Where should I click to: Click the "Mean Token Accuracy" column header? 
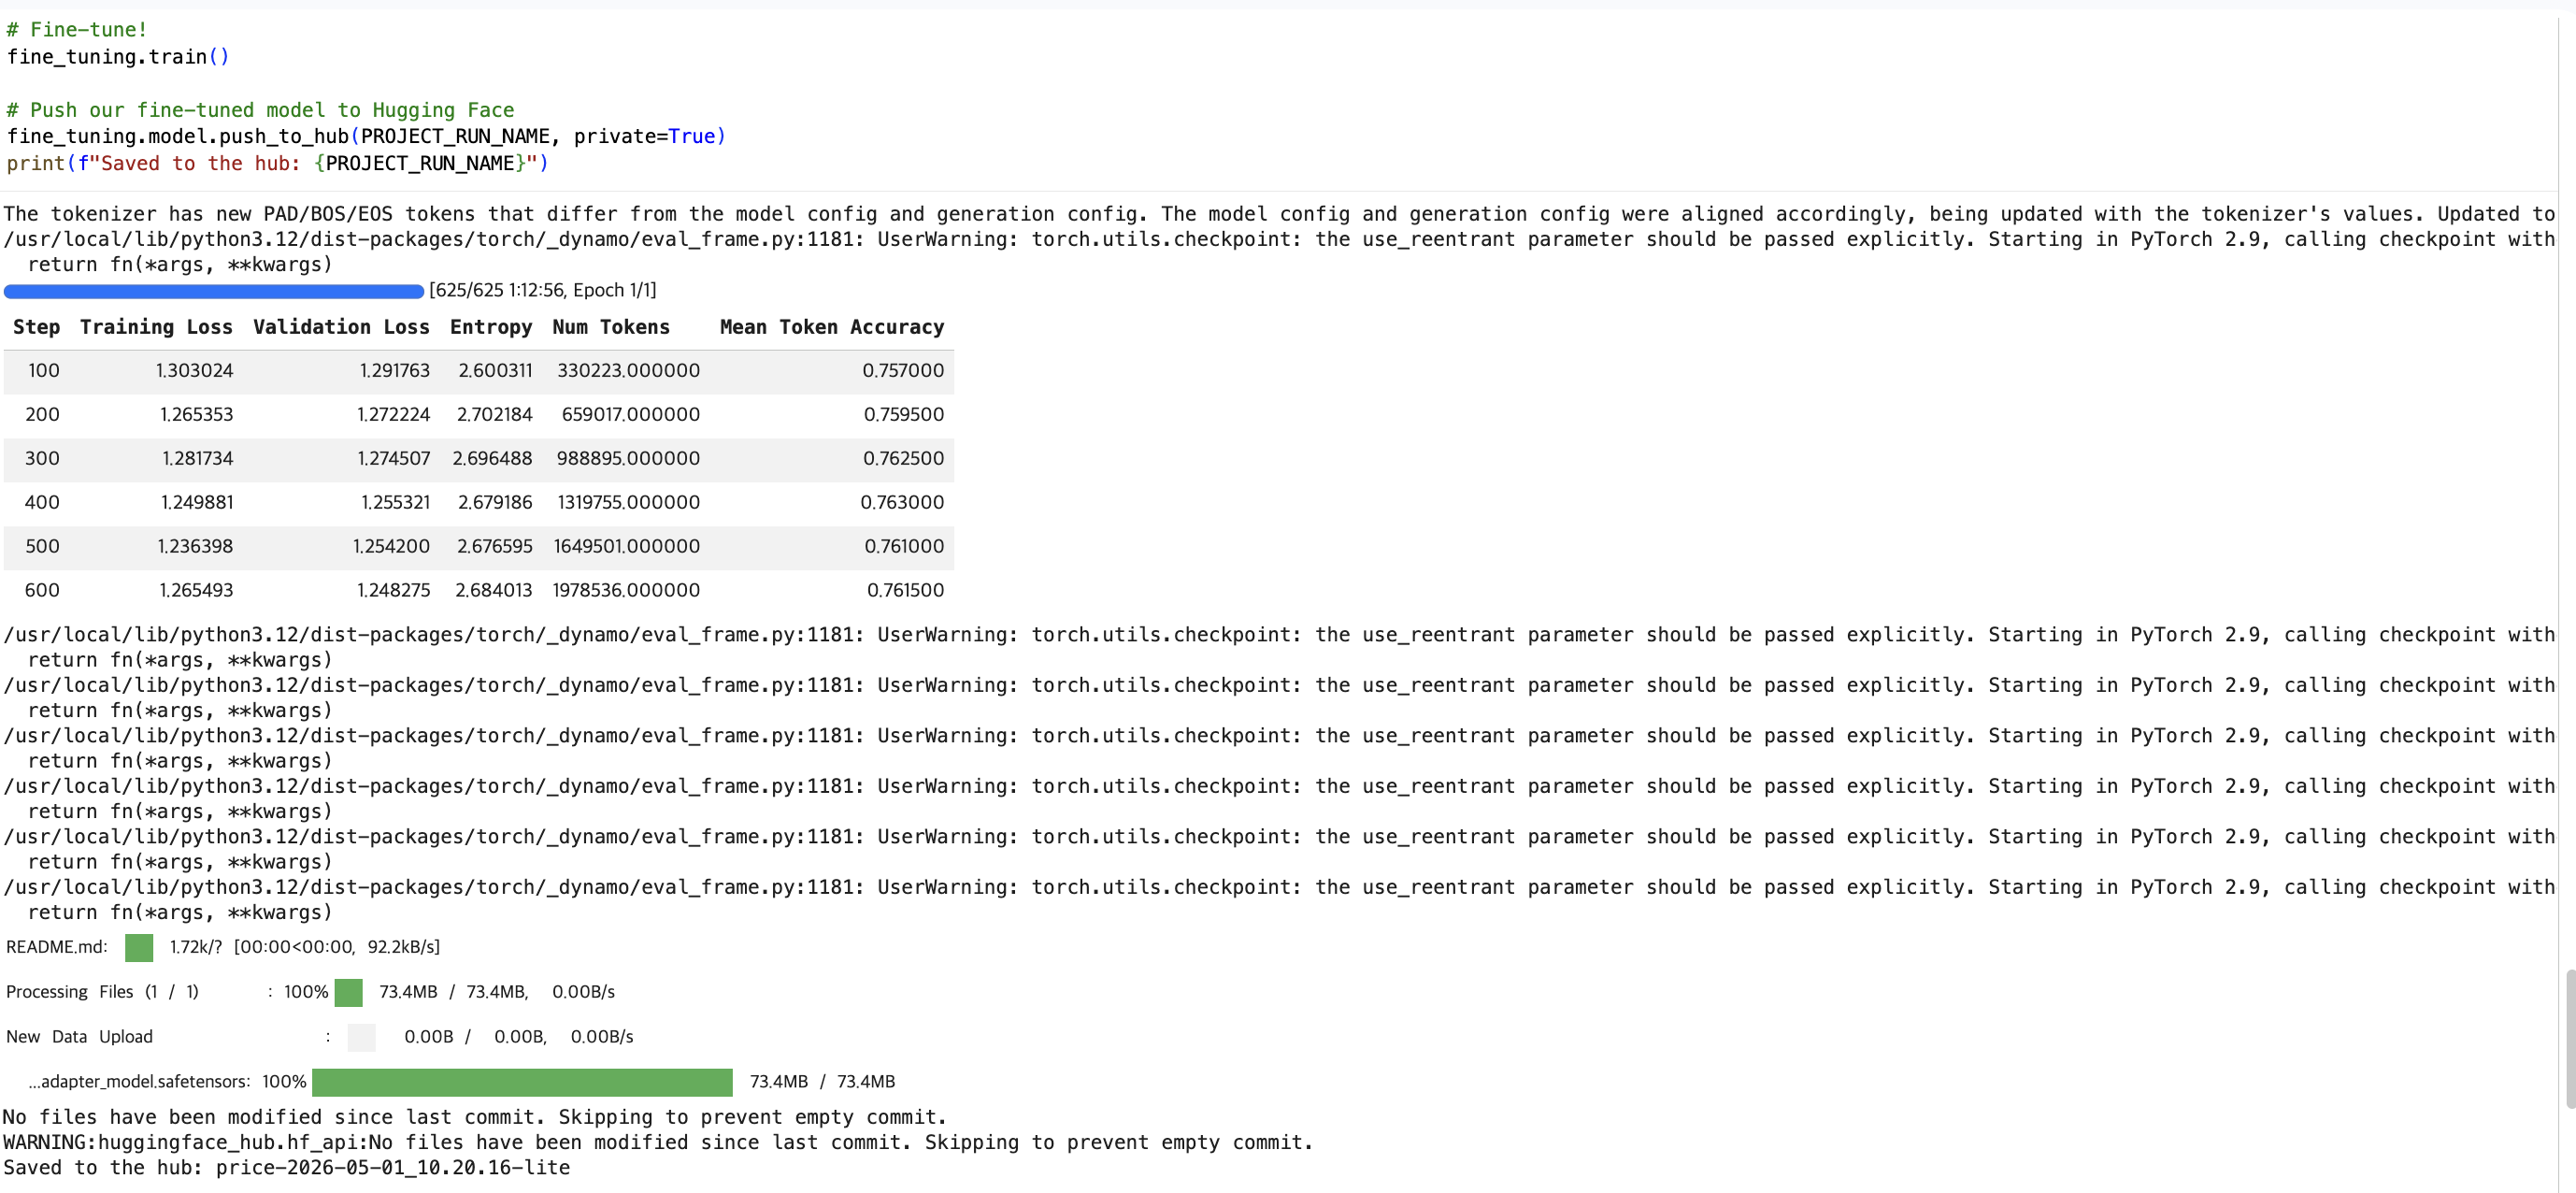(x=832, y=327)
